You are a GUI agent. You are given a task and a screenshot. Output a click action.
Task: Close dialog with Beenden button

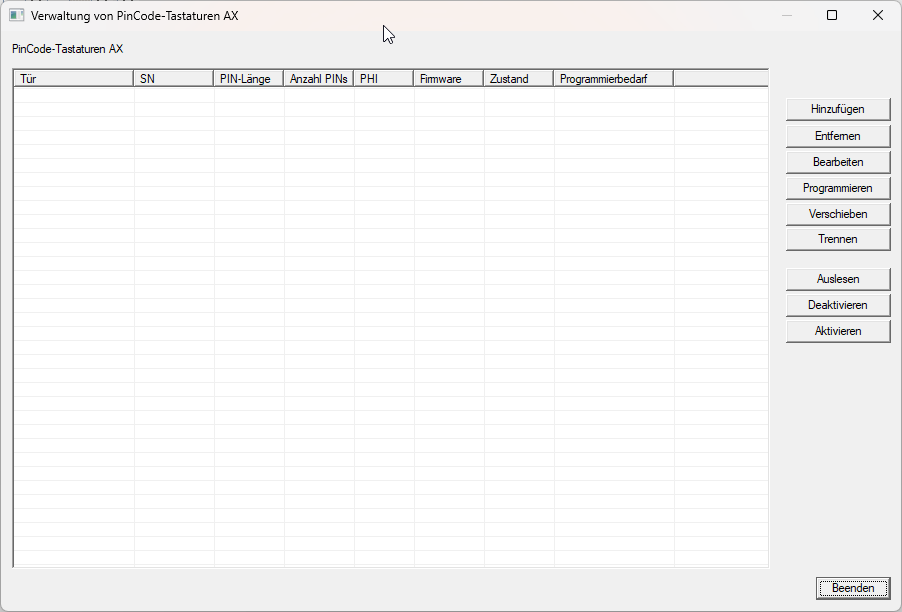[852, 588]
